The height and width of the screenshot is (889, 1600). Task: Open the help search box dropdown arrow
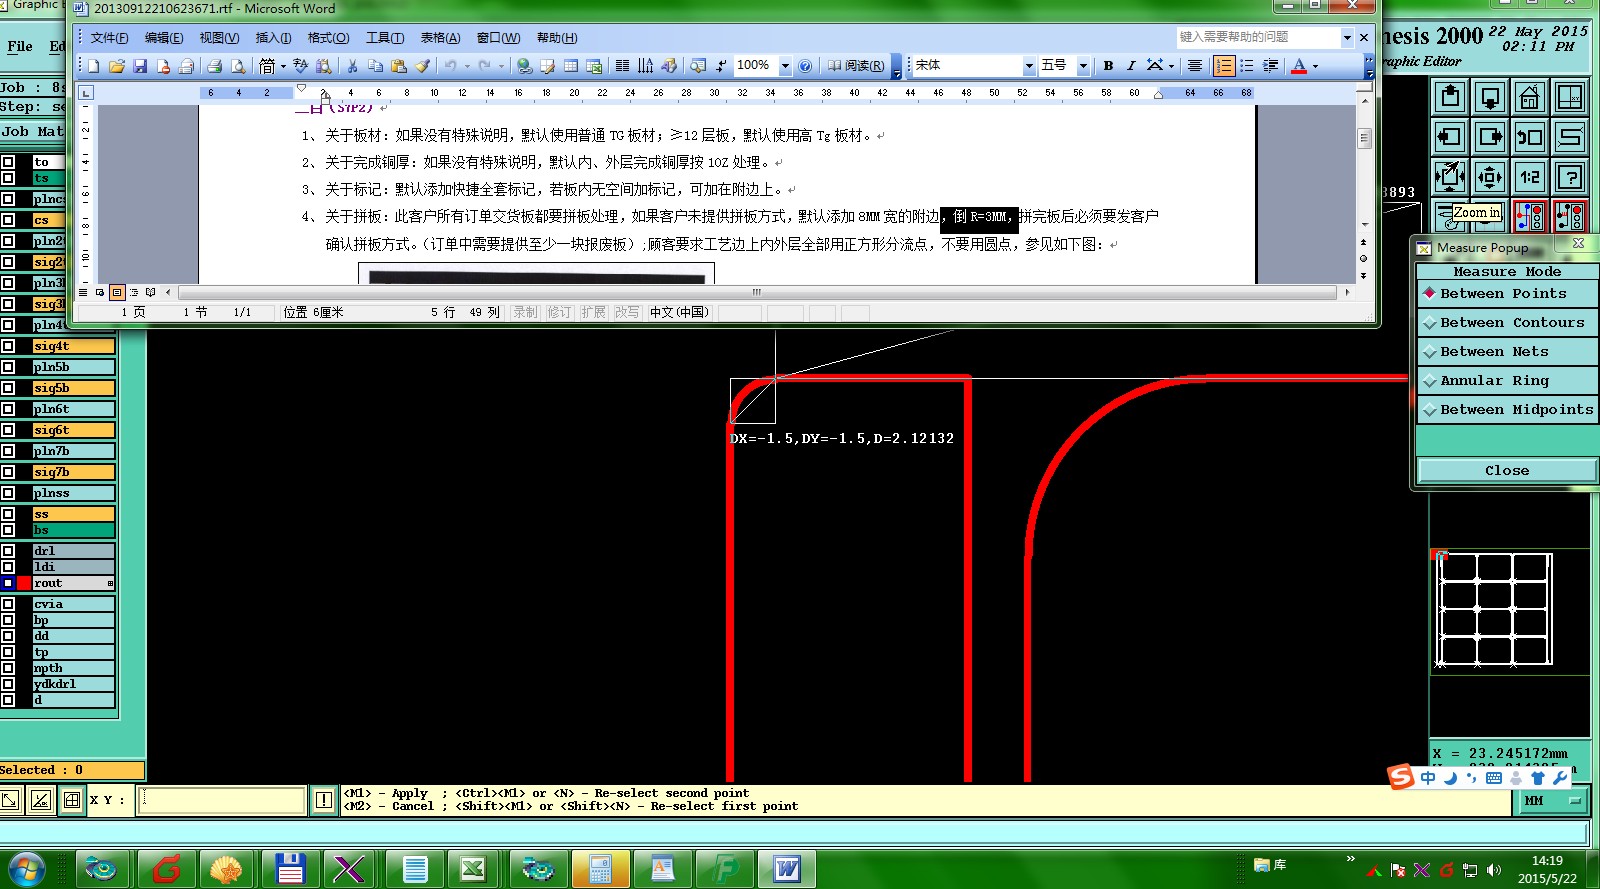(1347, 37)
